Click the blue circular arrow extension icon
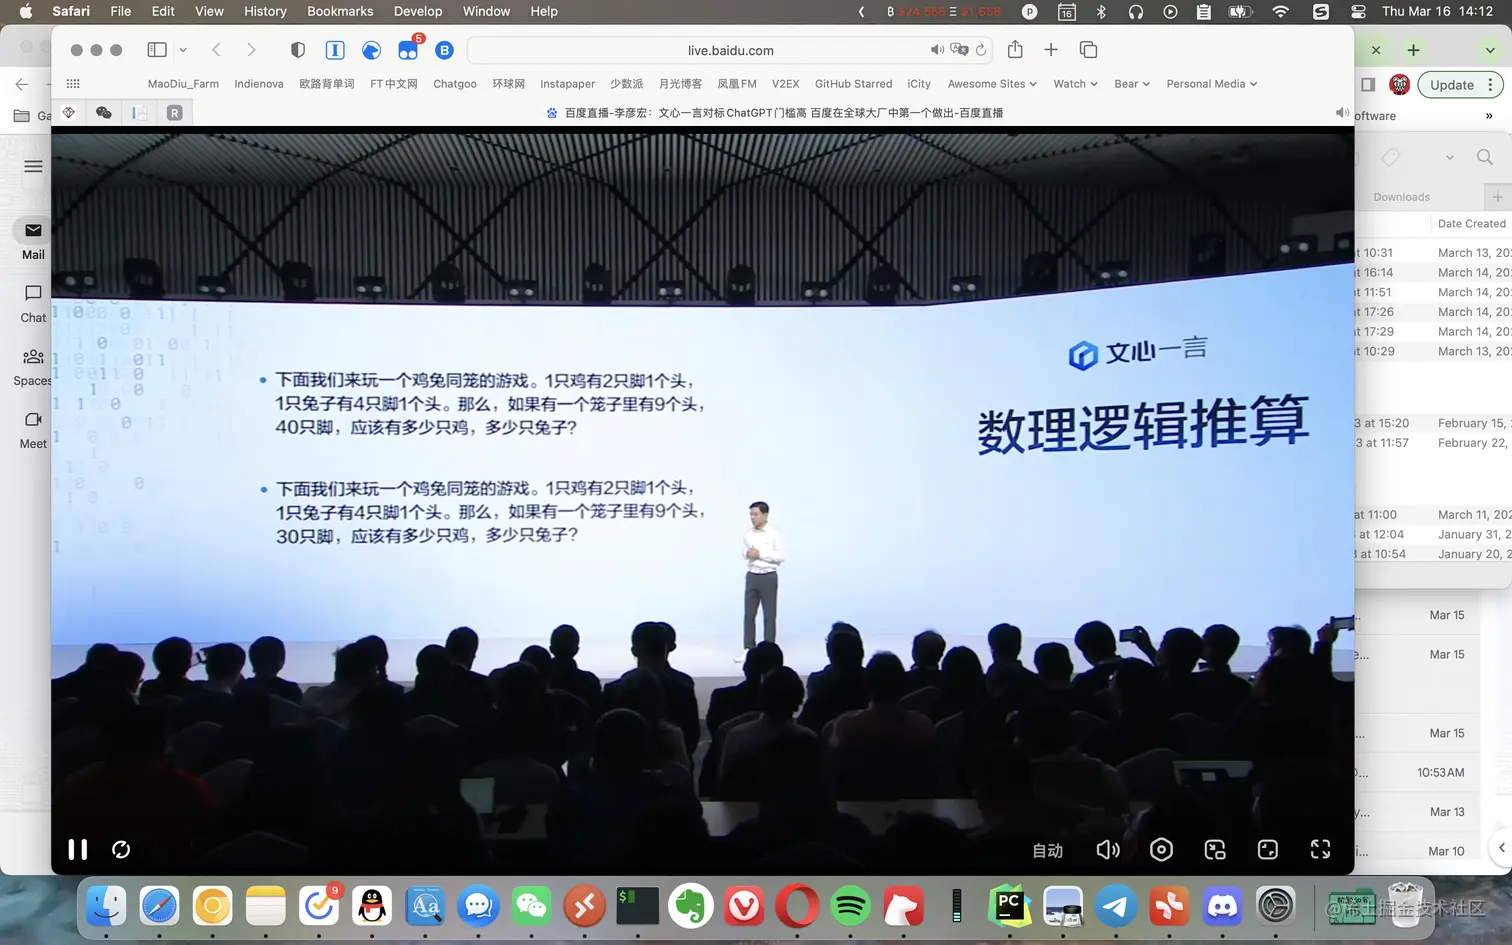Screen dimensions: 1512x945 pyautogui.click(x=371, y=50)
